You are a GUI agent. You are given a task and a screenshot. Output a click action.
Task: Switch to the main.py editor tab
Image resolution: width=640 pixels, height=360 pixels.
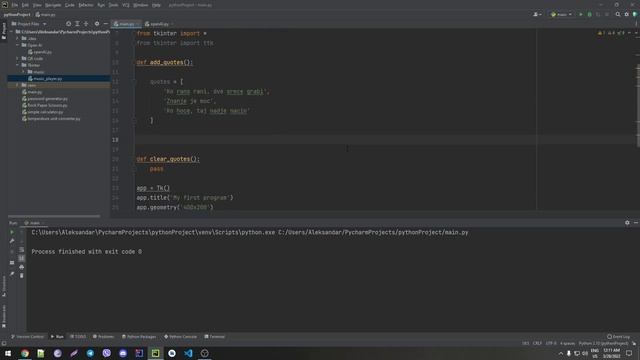[126, 24]
